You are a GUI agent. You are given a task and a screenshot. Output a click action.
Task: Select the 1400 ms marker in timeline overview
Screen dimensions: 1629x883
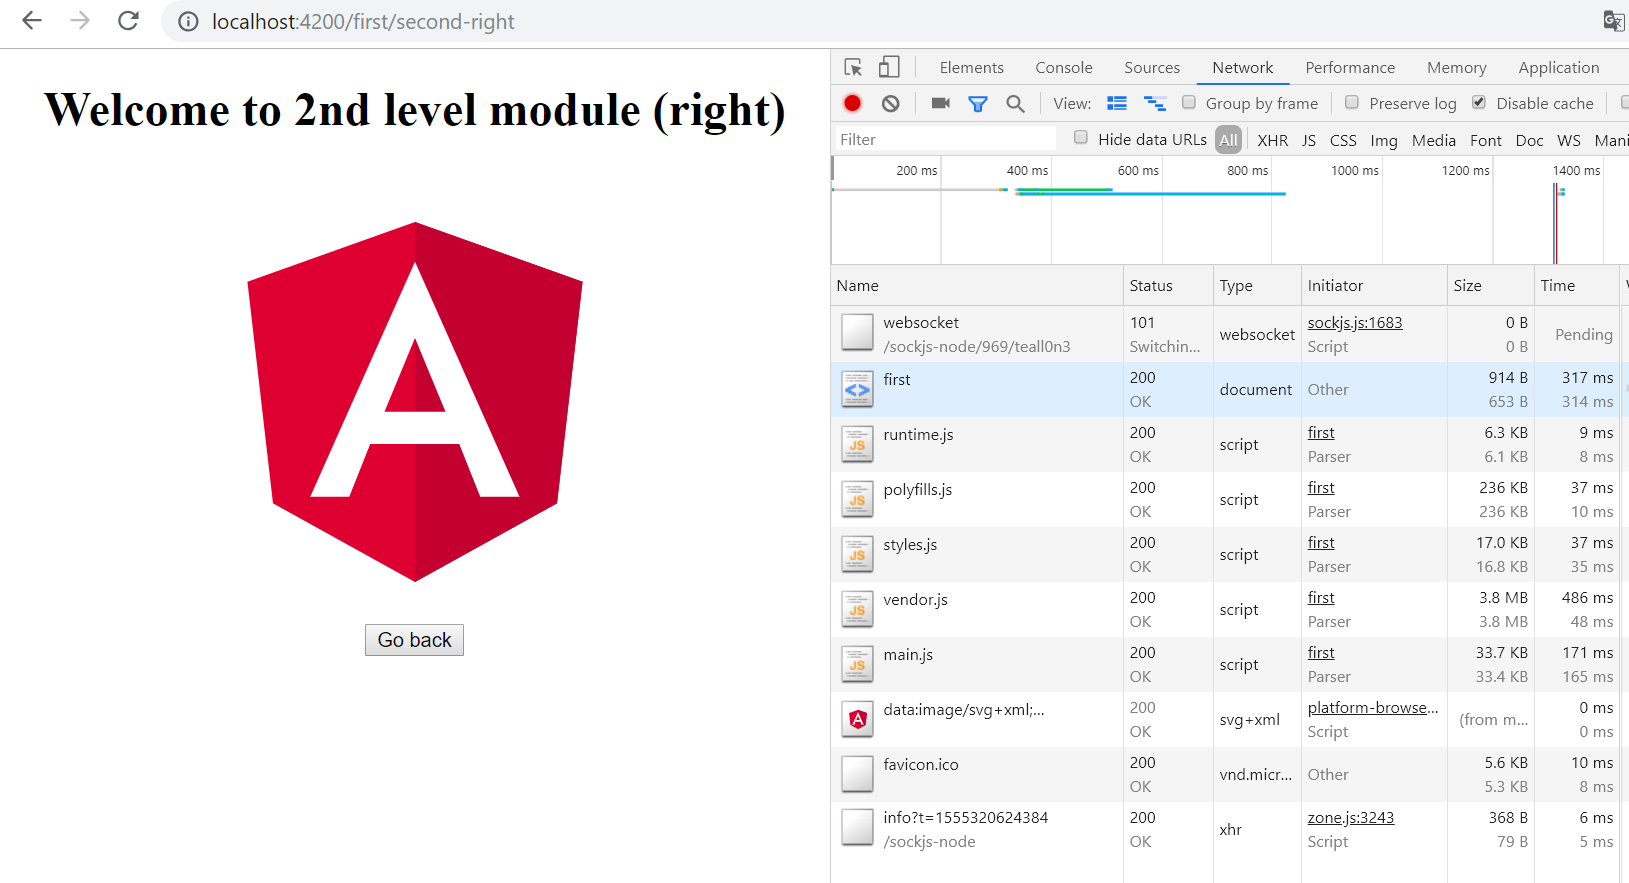(1575, 171)
